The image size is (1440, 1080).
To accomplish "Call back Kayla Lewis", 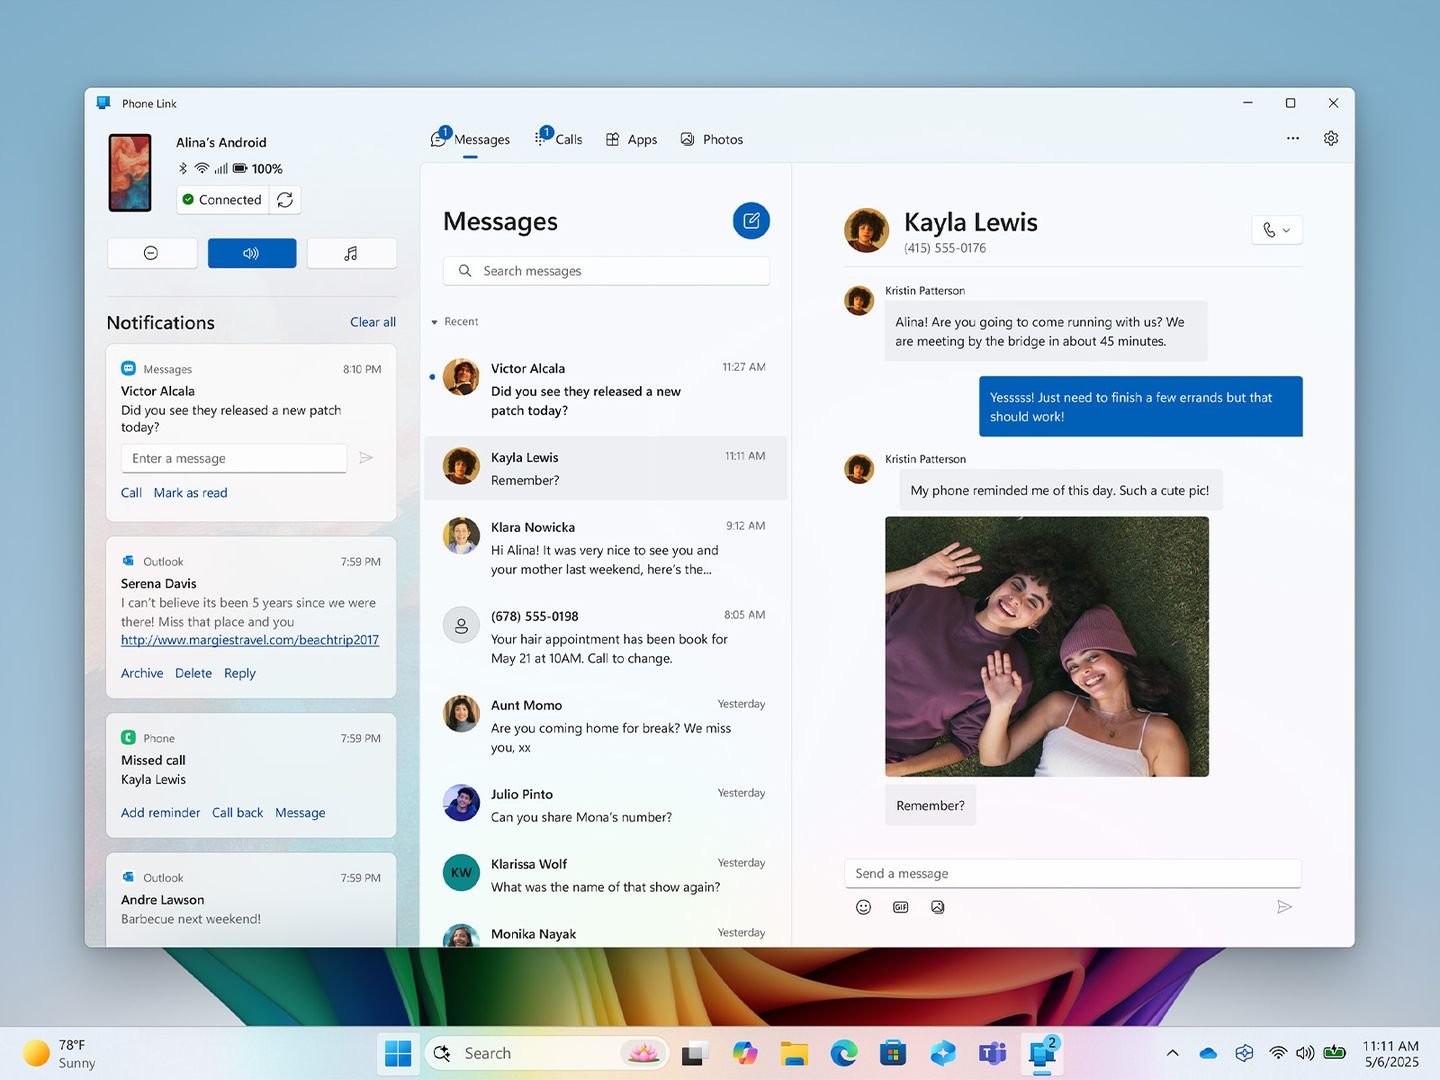I will tap(237, 813).
